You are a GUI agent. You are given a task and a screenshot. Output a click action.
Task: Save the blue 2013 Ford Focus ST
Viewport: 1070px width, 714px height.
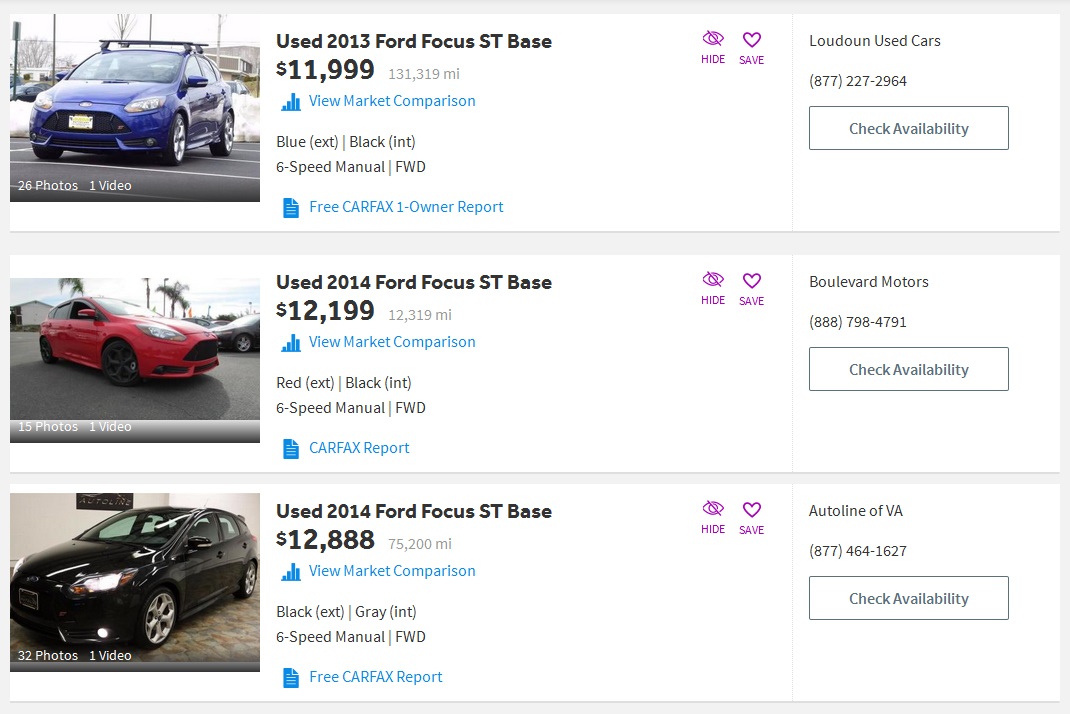click(x=751, y=48)
